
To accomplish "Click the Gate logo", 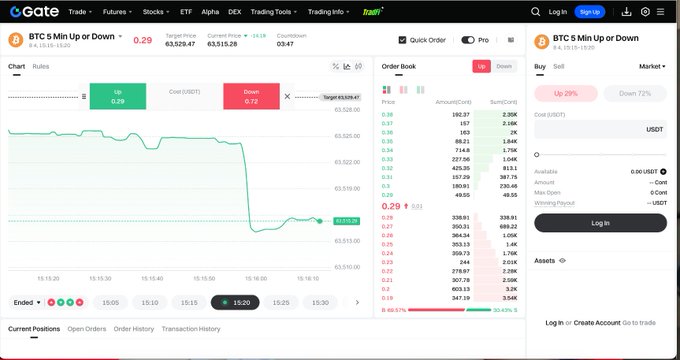I will 34,12.
